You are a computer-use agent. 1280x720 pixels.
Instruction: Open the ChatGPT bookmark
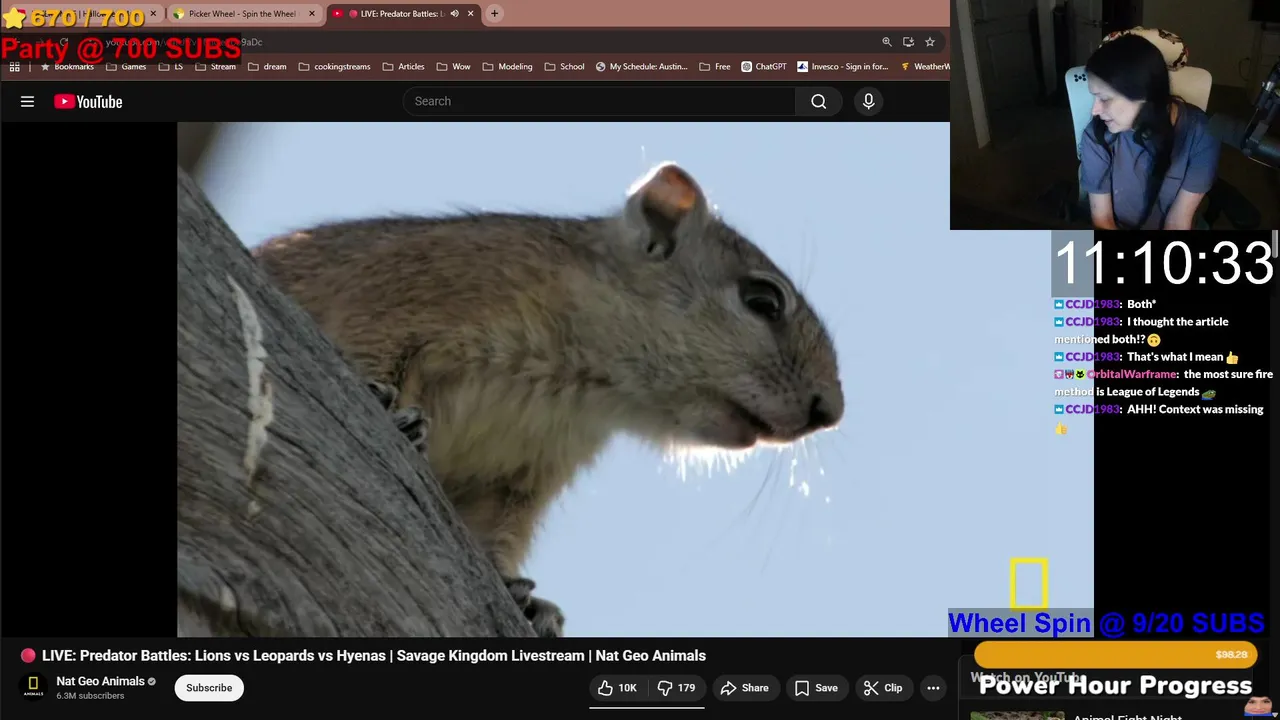coord(764,67)
